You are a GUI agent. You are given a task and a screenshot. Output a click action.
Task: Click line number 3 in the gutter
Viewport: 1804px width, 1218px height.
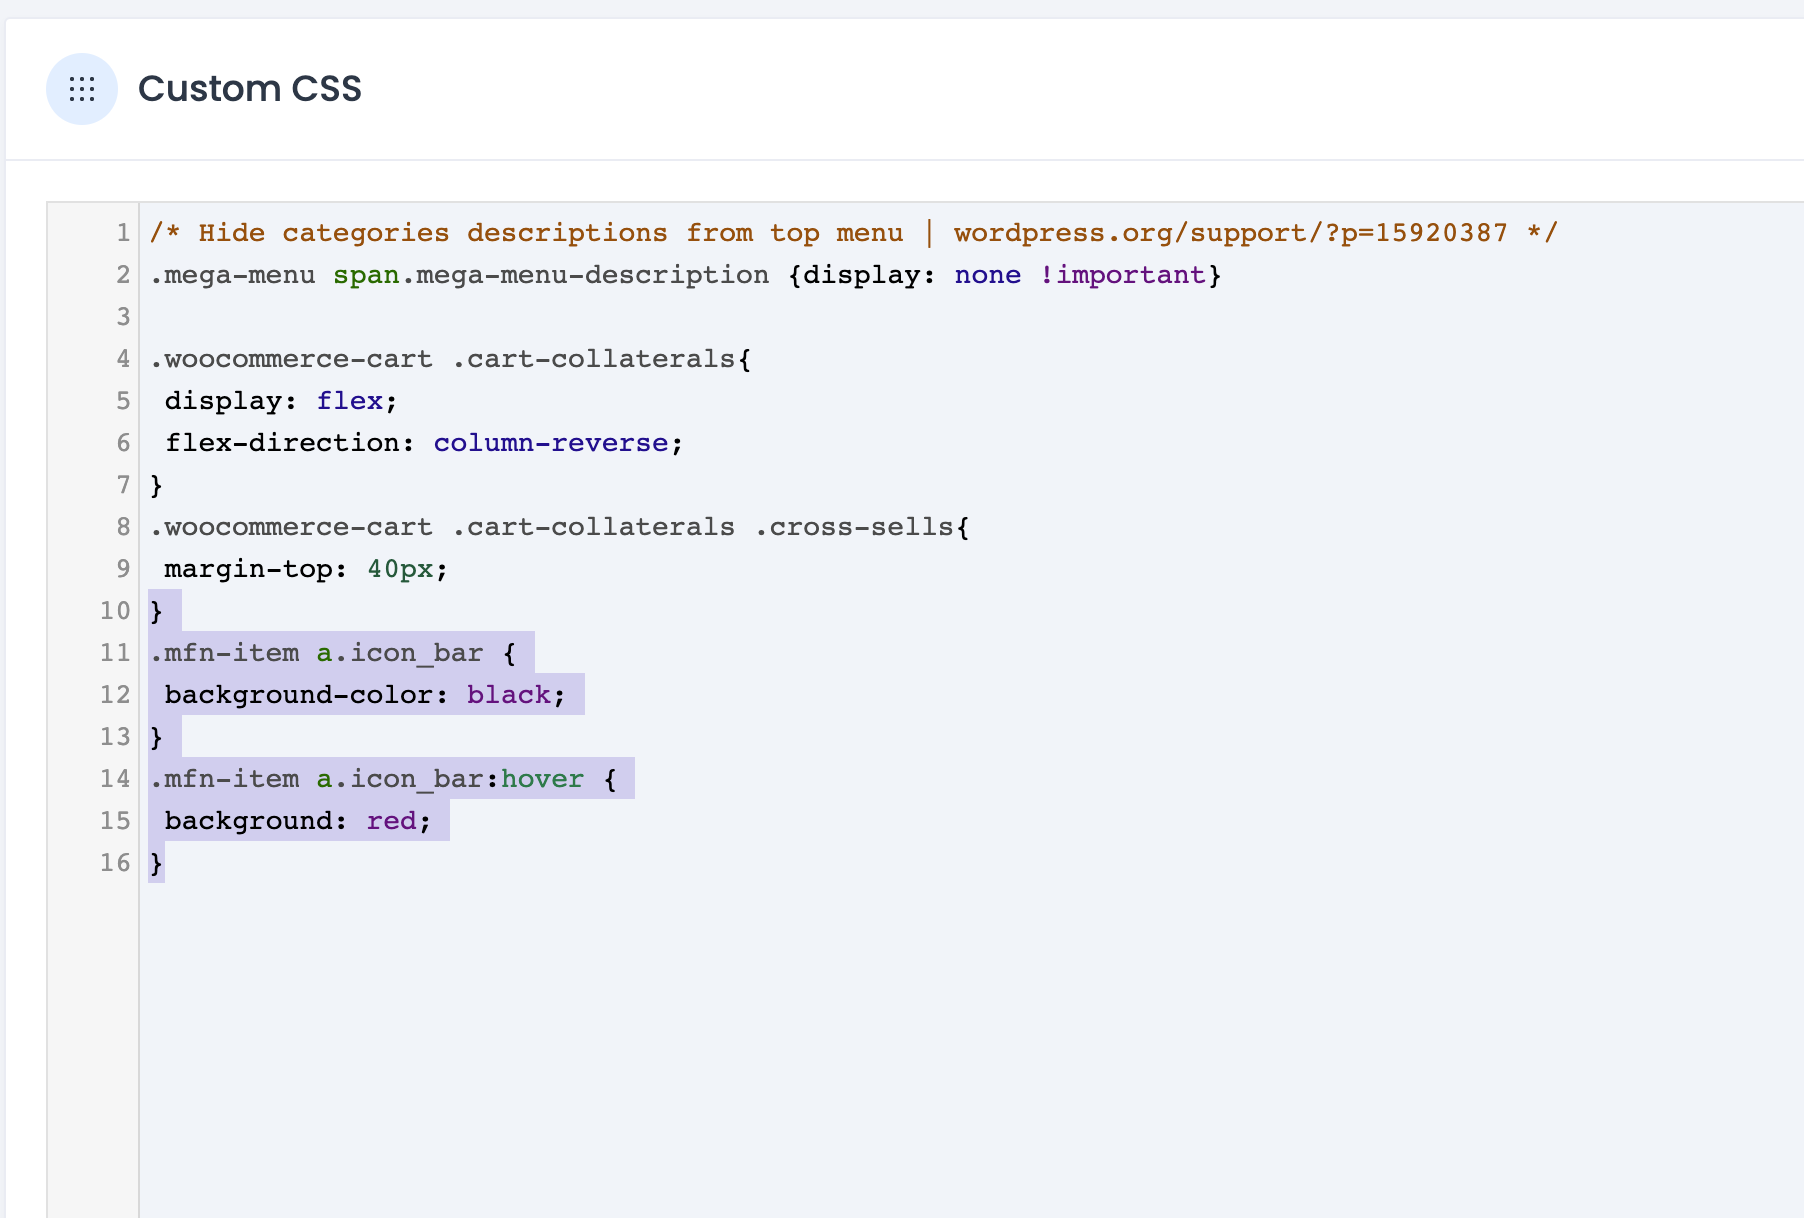[x=123, y=317]
